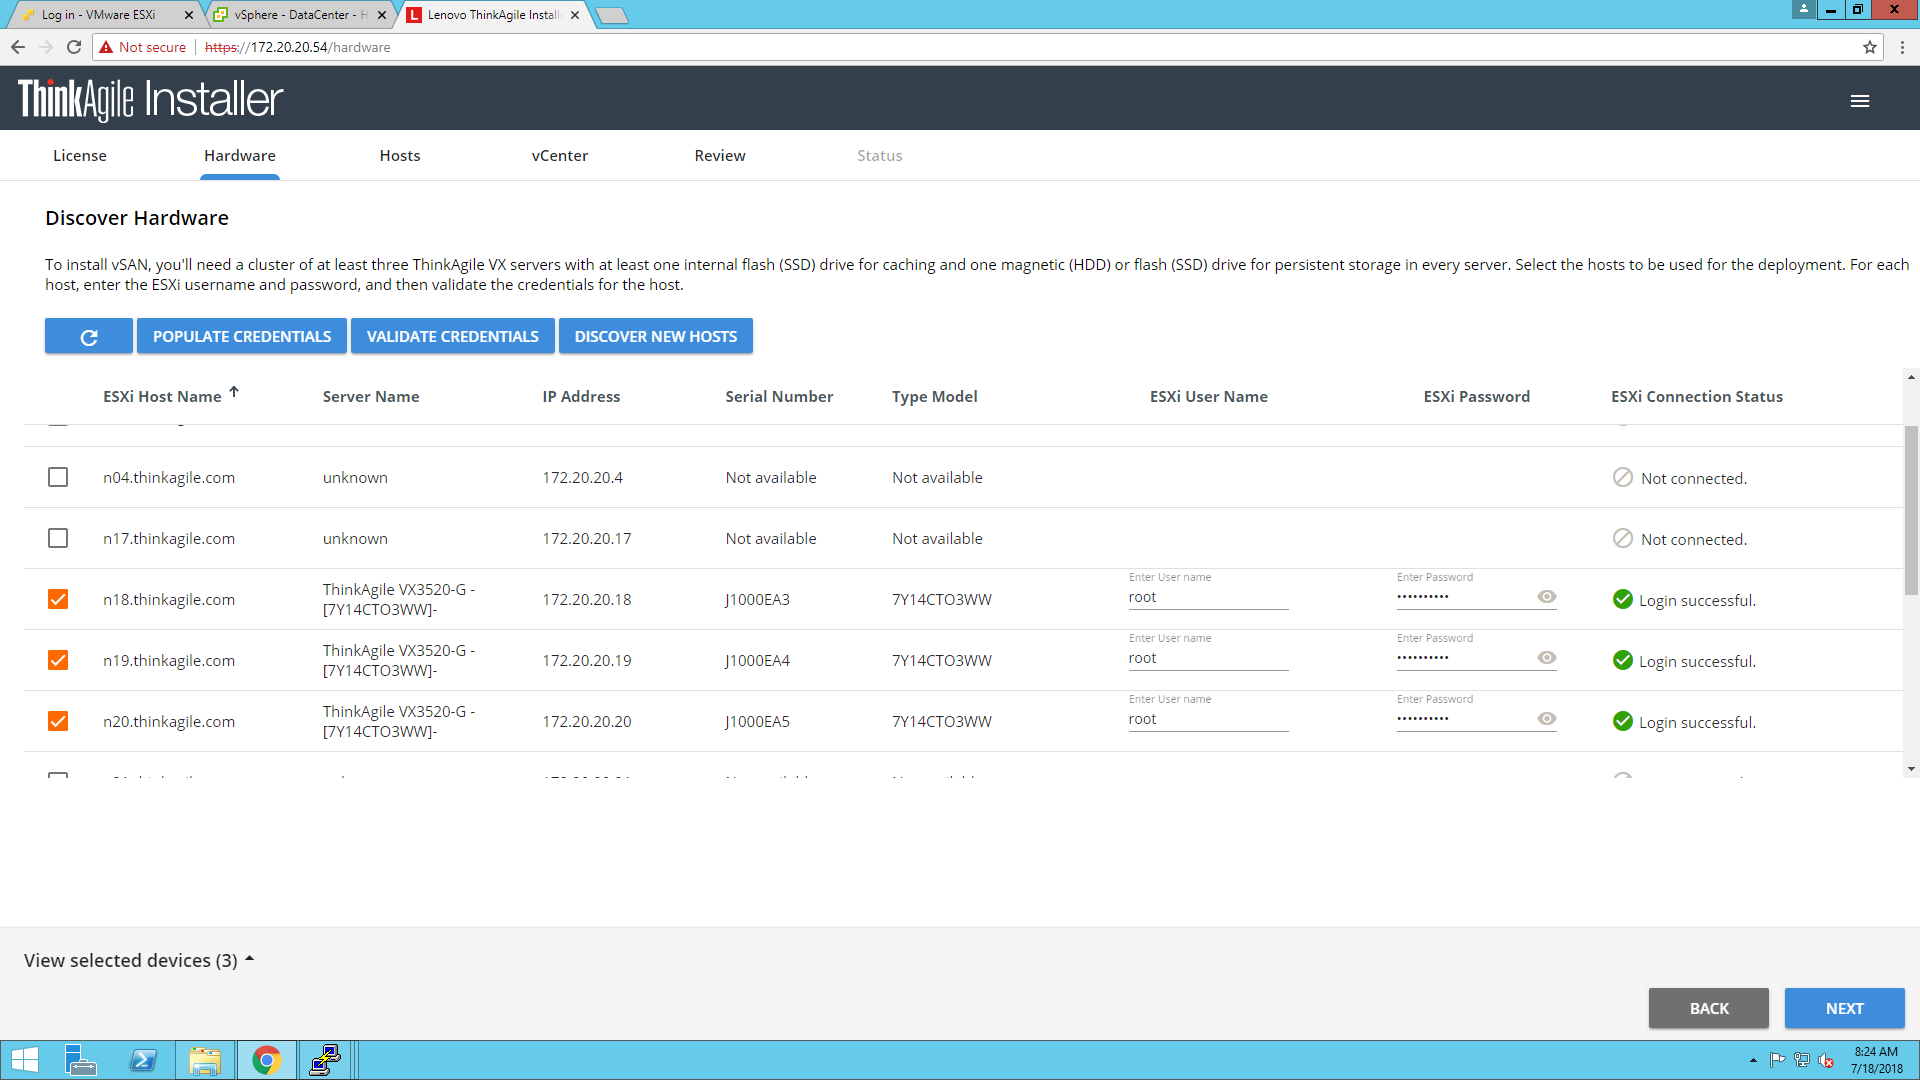Click the VALIDATE CREDENTIALS button
The height and width of the screenshot is (1080, 1920).
[452, 337]
